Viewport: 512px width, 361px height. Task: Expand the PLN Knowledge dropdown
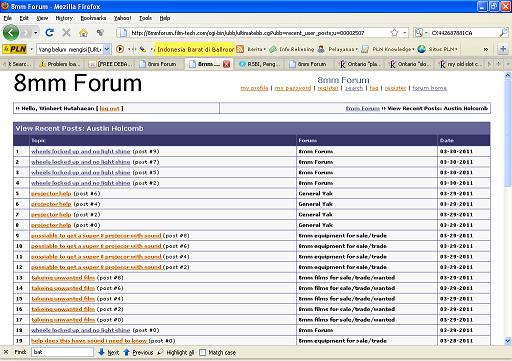coord(413,49)
